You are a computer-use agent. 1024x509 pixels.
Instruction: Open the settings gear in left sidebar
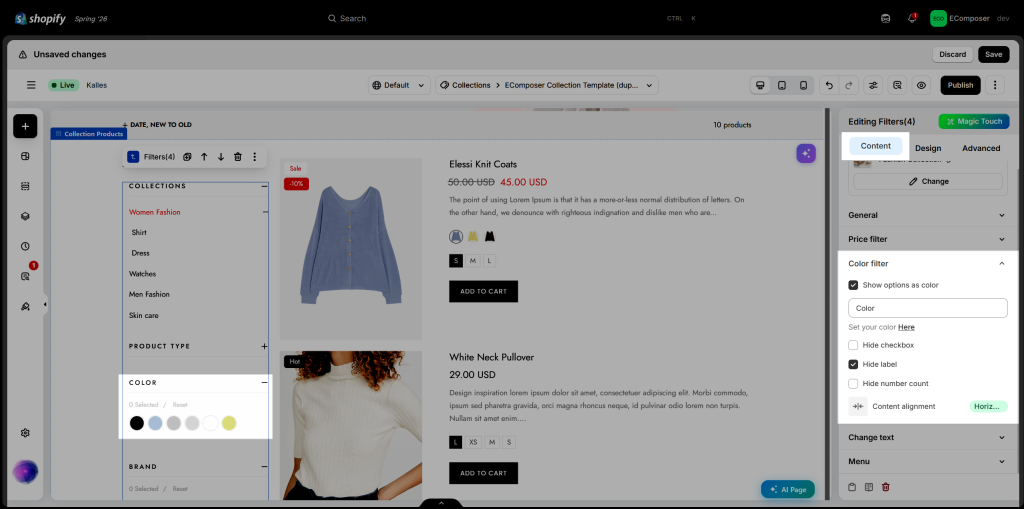[x=25, y=433]
